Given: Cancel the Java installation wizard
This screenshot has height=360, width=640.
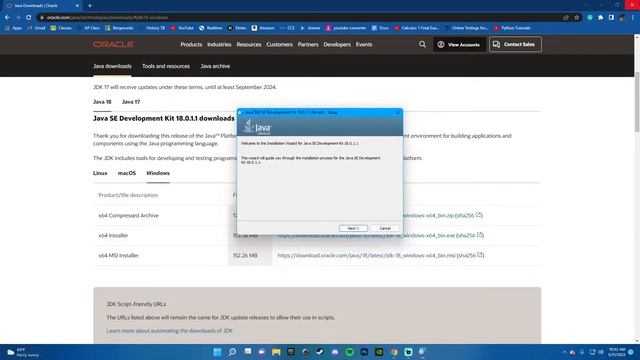Looking at the screenshot, I should [x=385, y=228].
